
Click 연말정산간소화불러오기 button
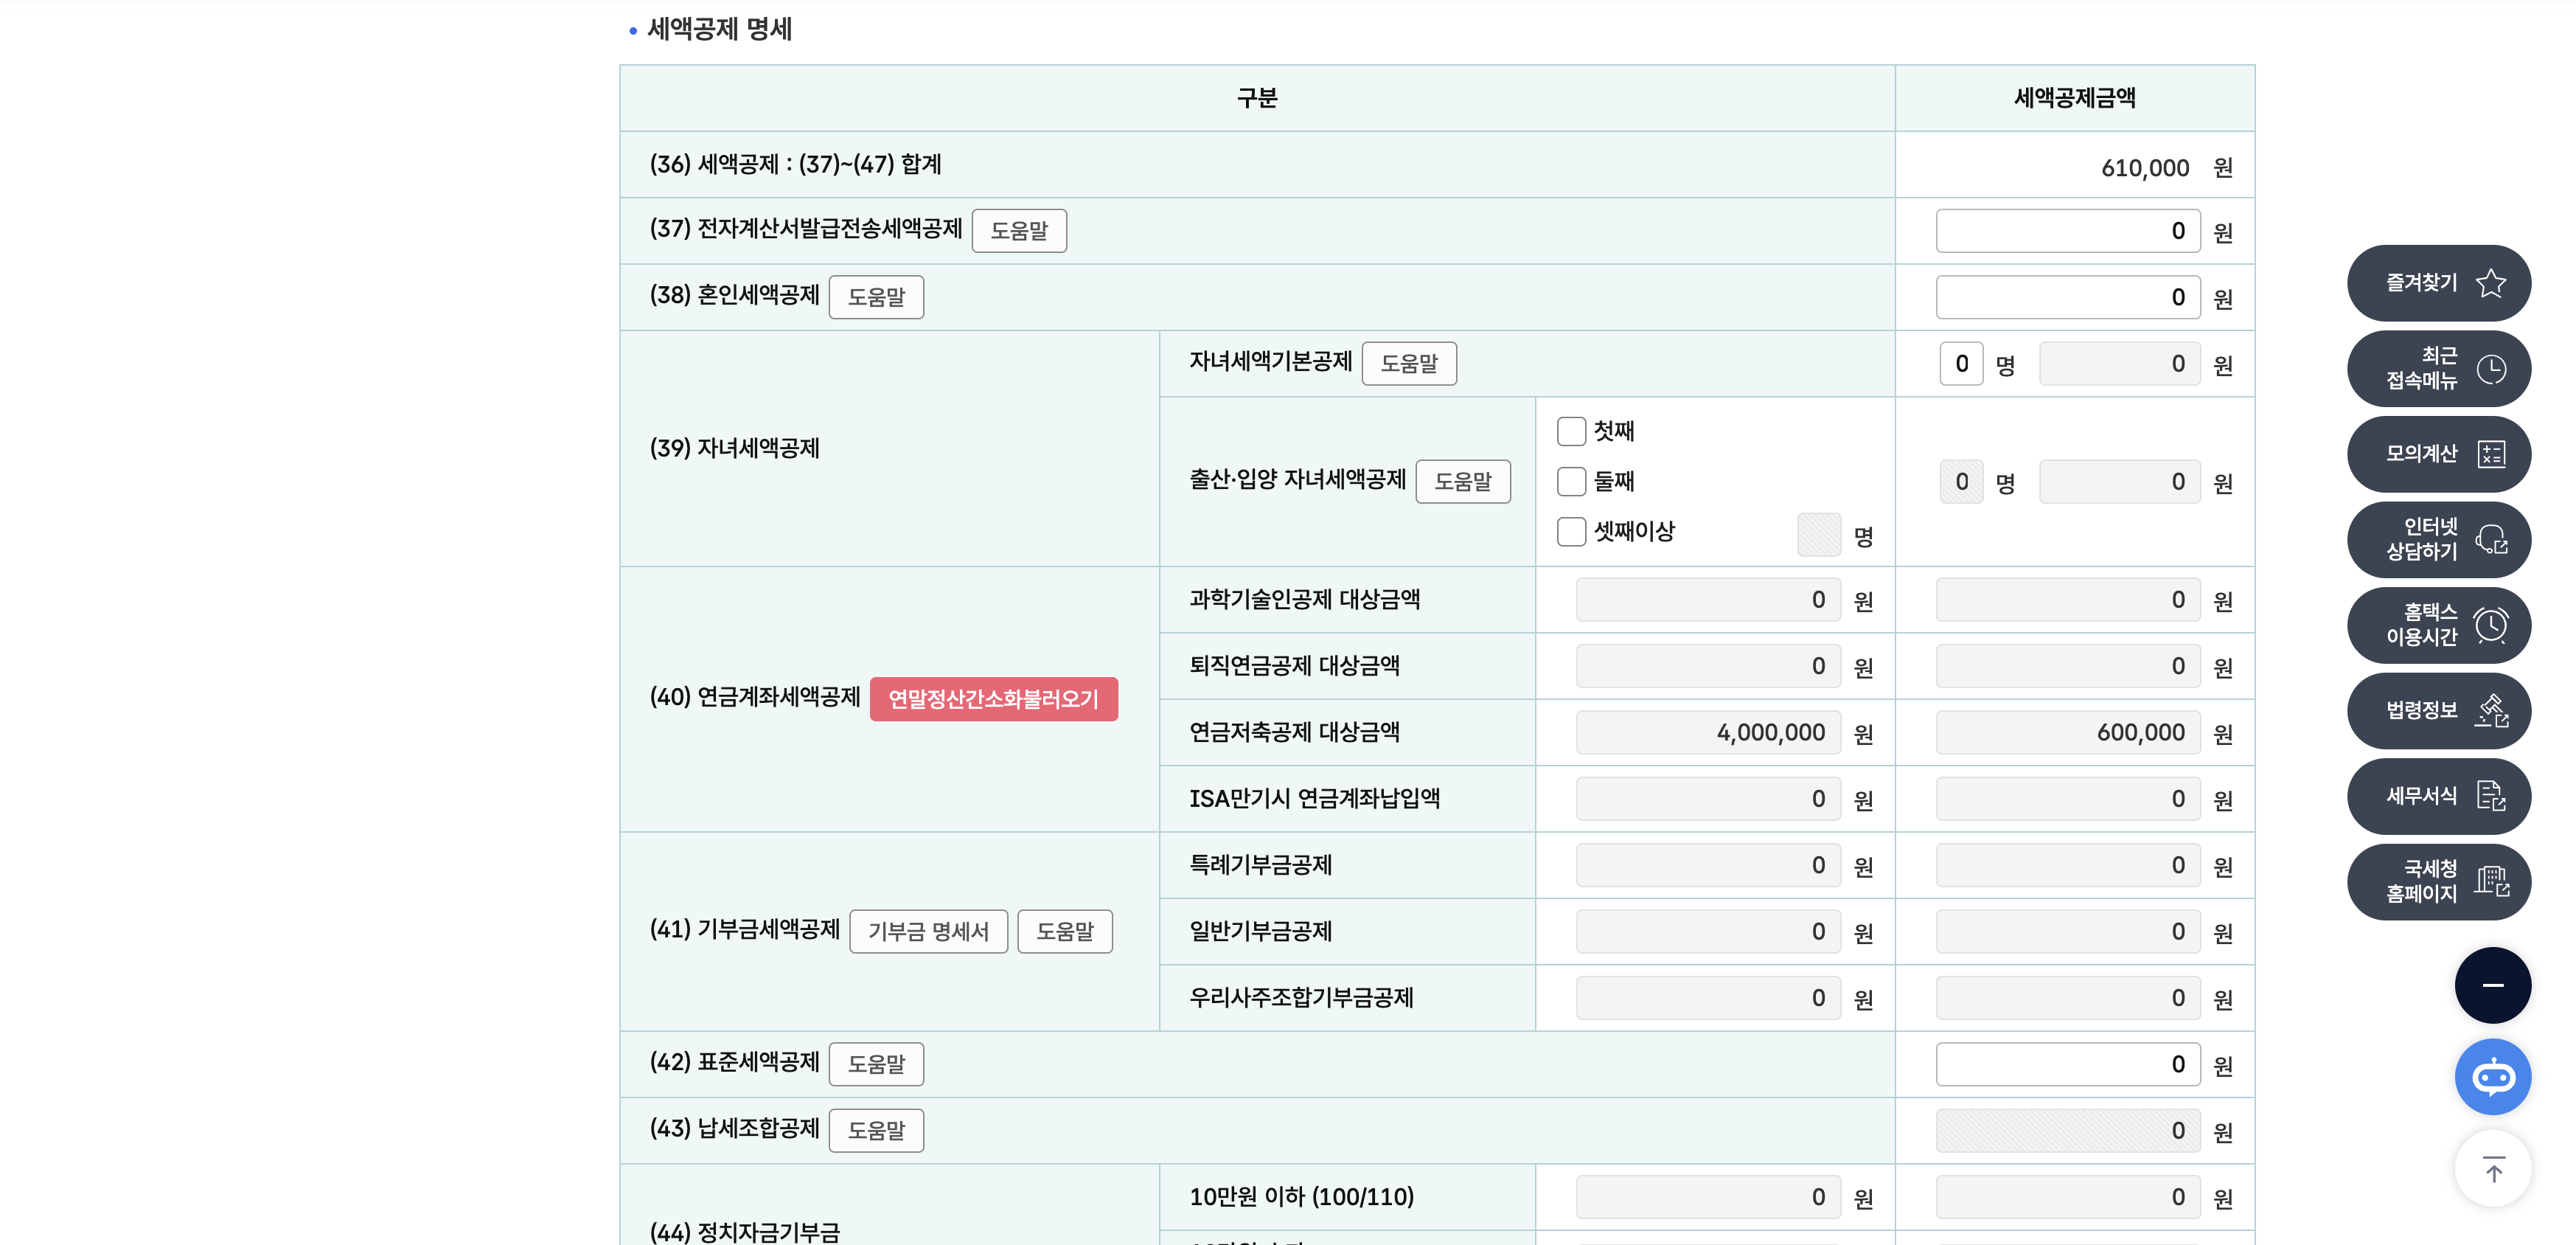pos(993,698)
